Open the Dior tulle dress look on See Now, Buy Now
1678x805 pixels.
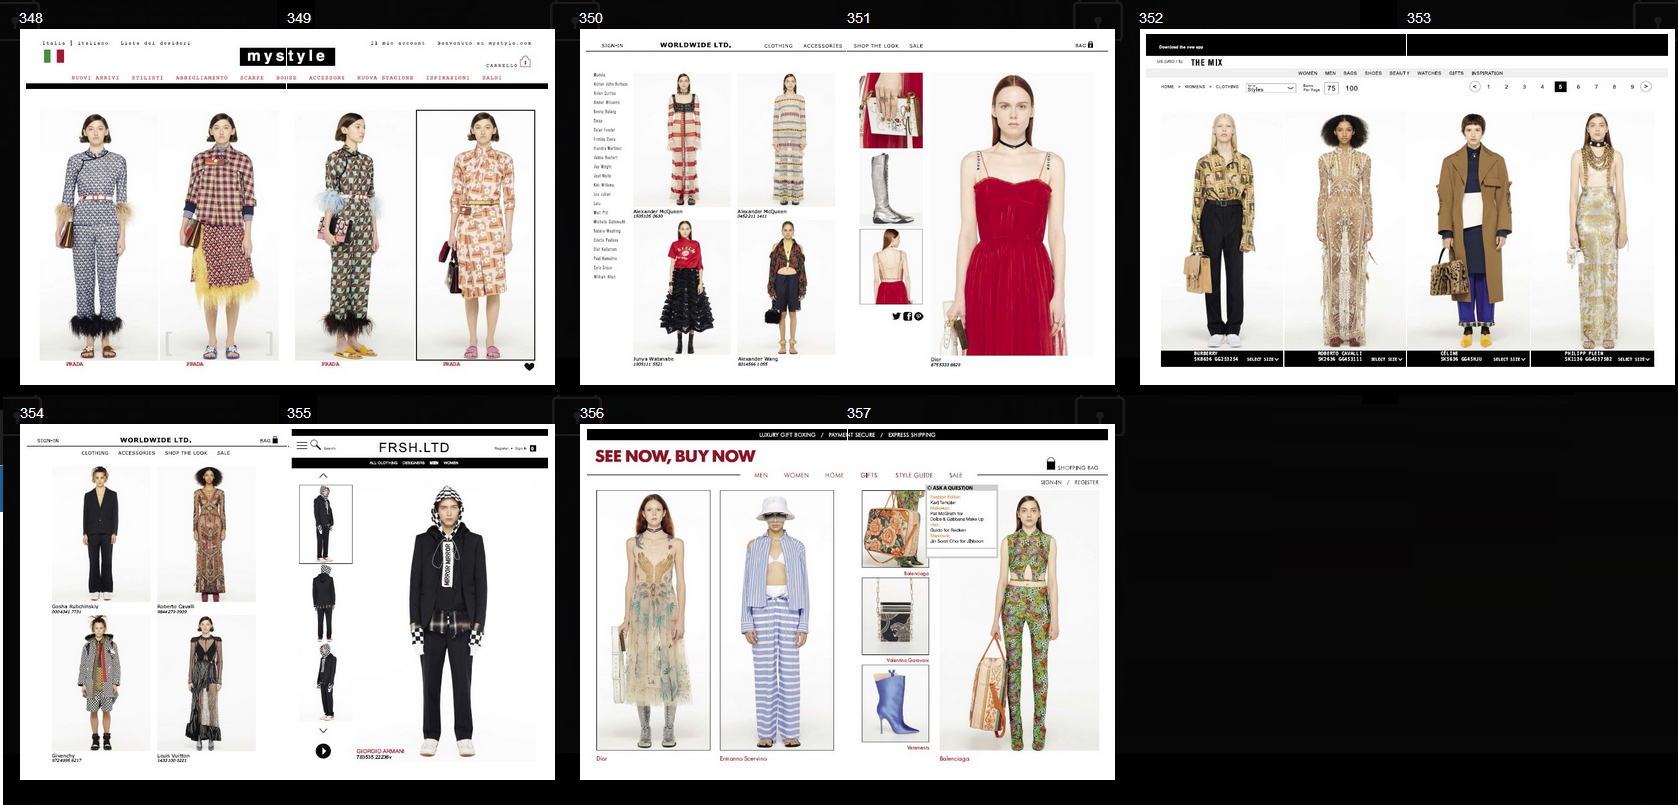653,620
